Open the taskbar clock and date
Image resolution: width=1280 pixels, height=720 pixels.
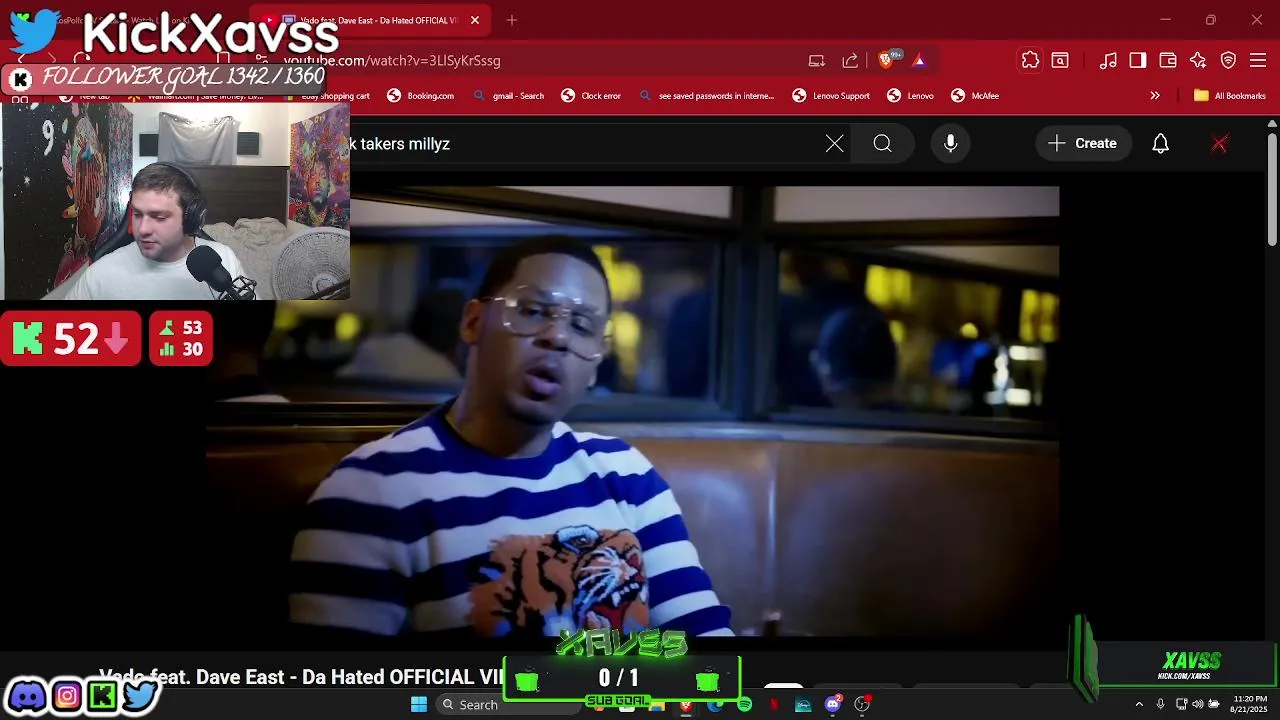pyautogui.click(x=1250, y=704)
